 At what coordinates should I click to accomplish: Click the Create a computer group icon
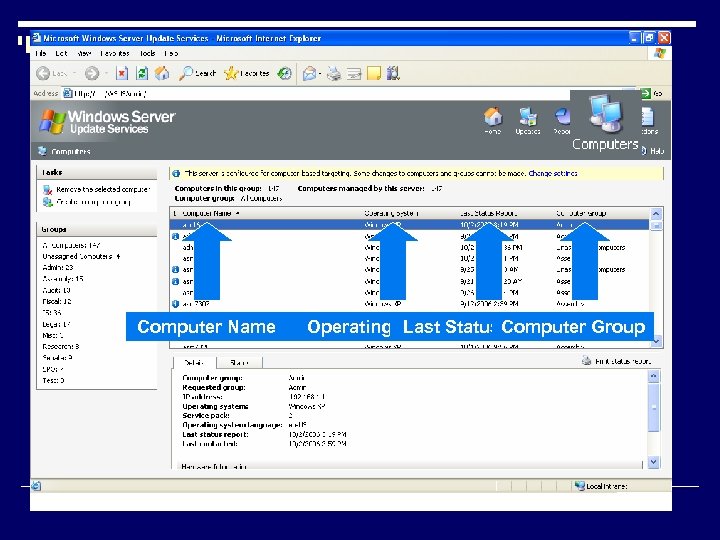[48, 202]
